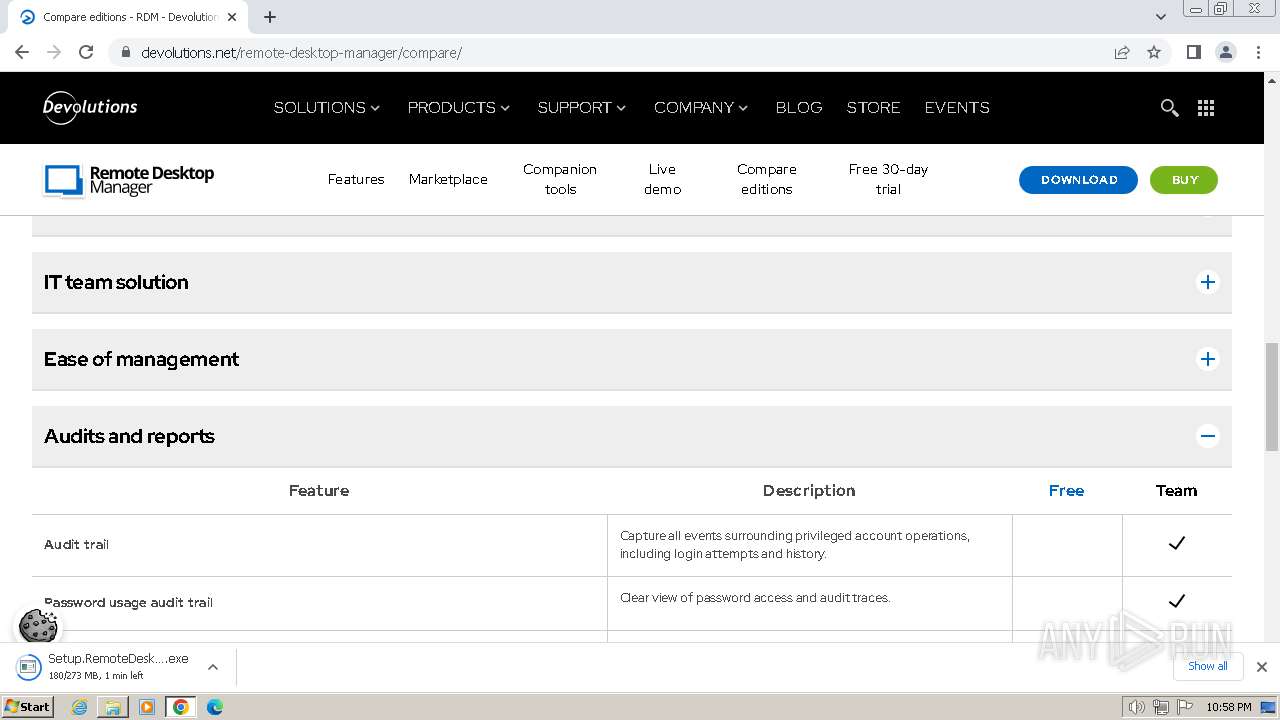Click the Remote Desktop Manager logo

(129, 180)
